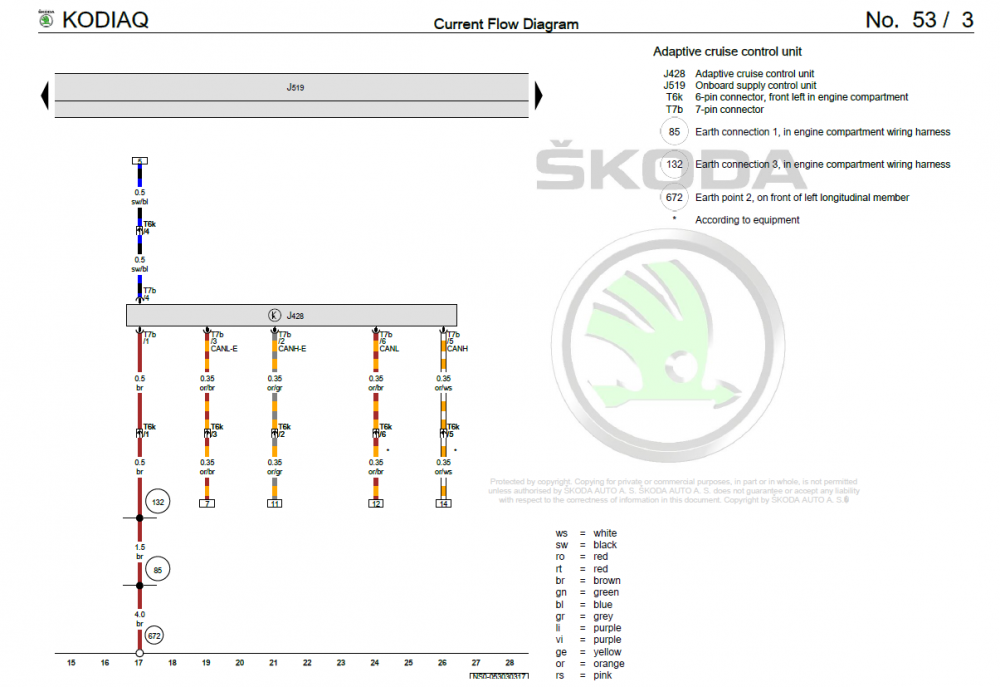Click the CANH pin label at T7b/5

click(457, 349)
